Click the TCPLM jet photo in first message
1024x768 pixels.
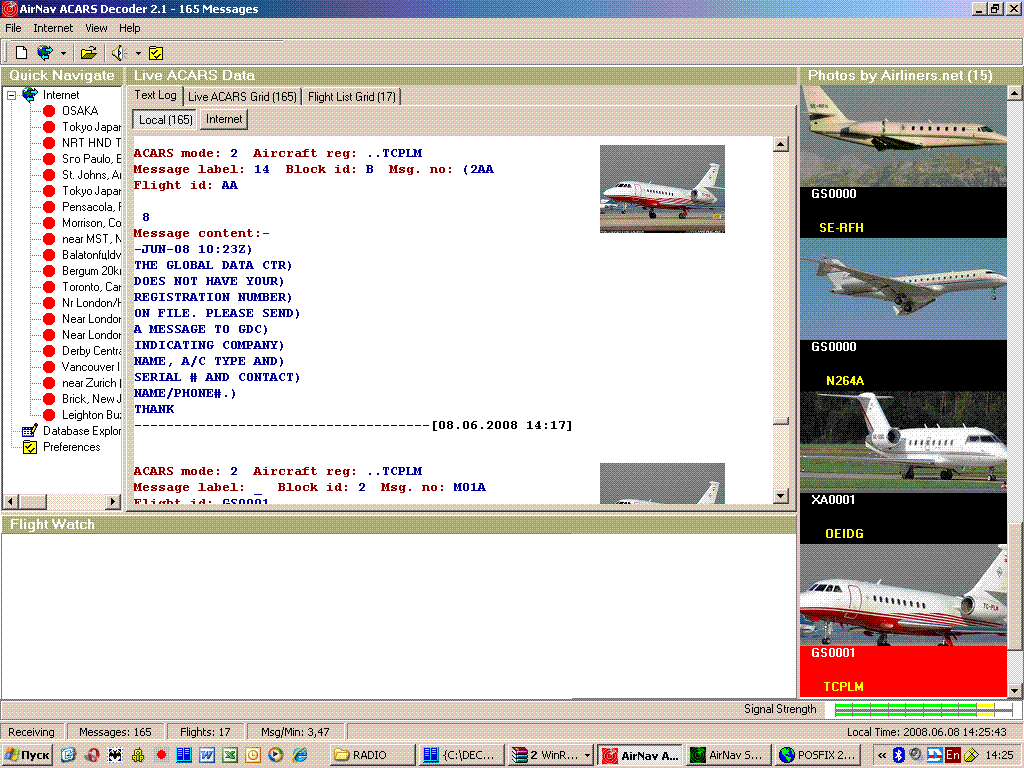coord(662,189)
